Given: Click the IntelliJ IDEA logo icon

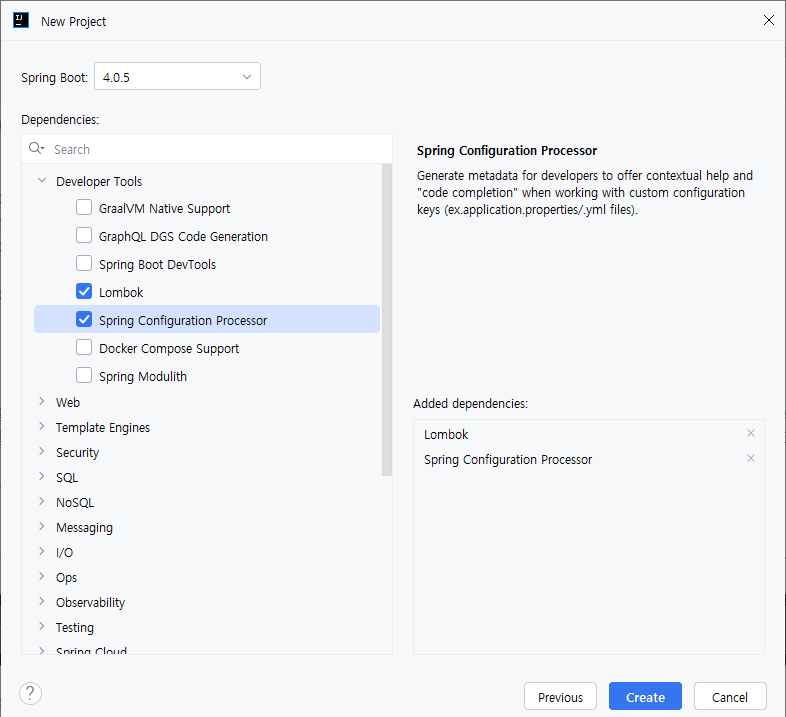Looking at the screenshot, I should [21, 21].
